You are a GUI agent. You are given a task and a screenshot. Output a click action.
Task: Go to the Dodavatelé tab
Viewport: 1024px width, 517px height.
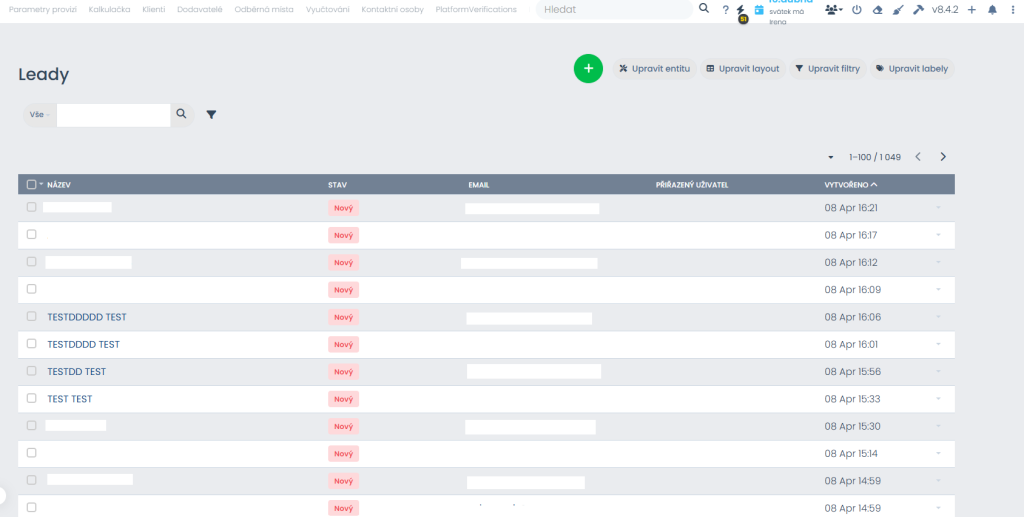tap(202, 9)
